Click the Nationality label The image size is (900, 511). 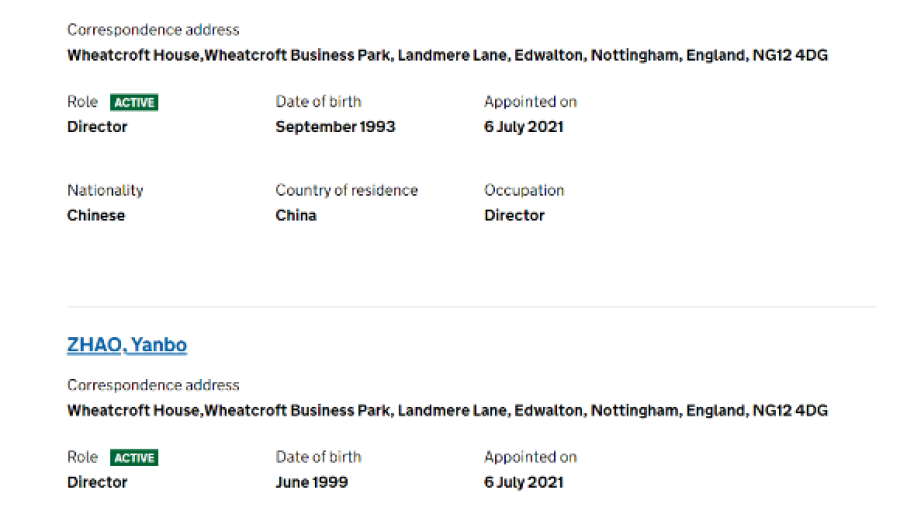(105, 190)
